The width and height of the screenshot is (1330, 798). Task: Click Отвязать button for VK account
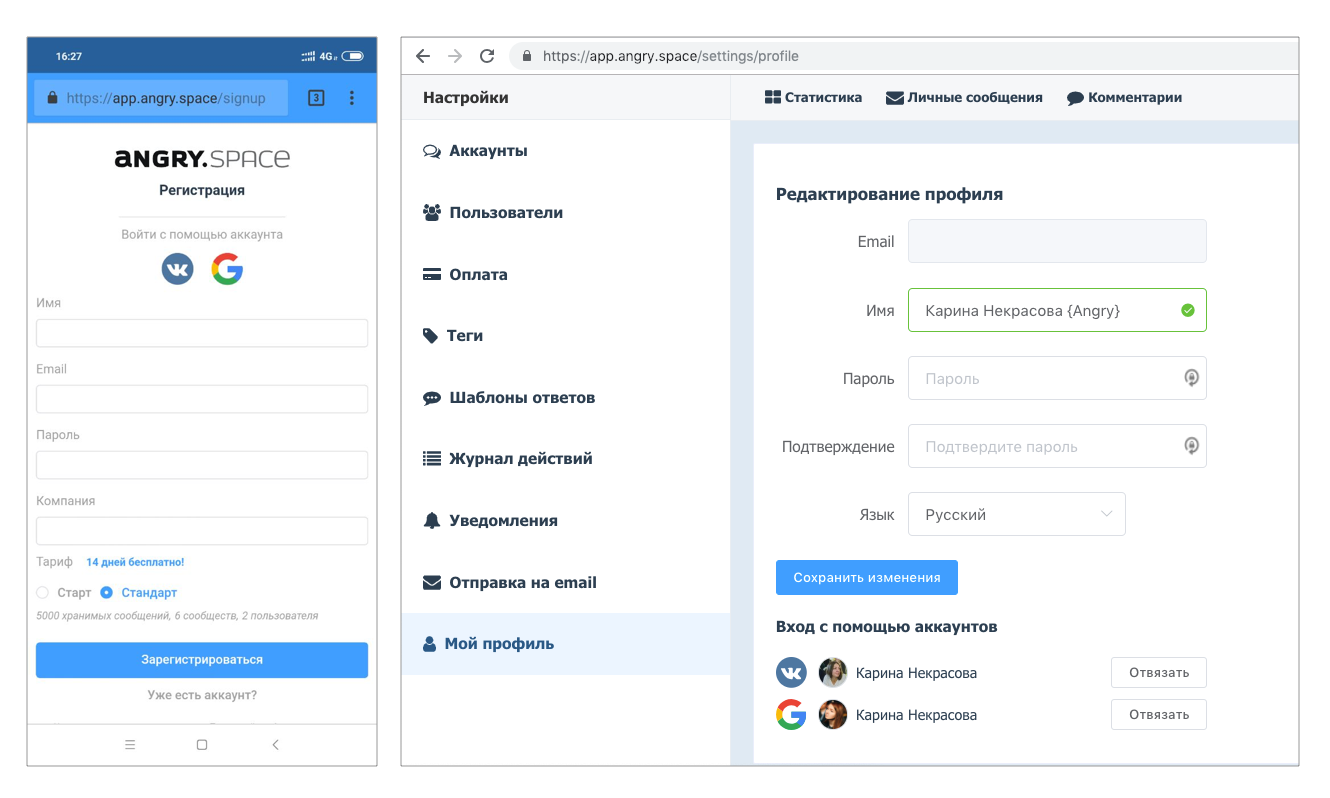click(x=1159, y=672)
